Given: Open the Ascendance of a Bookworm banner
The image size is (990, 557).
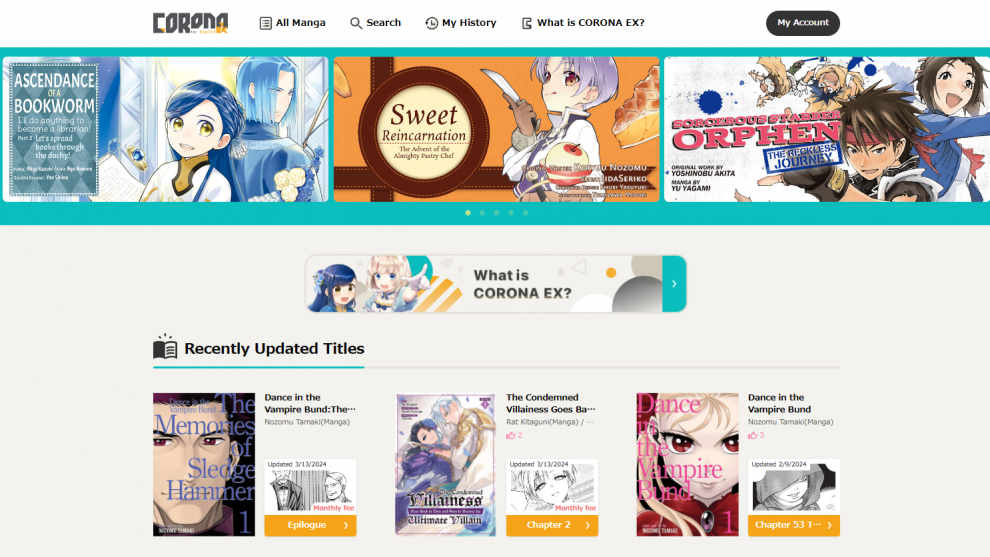Looking at the screenshot, I should coord(165,129).
